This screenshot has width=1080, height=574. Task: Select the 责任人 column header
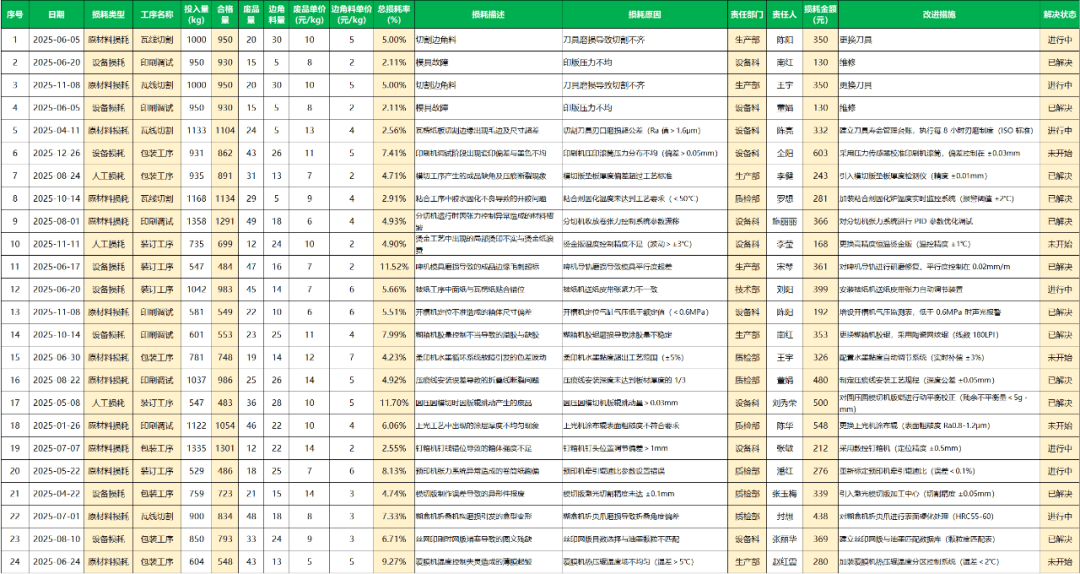coord(785,14)
